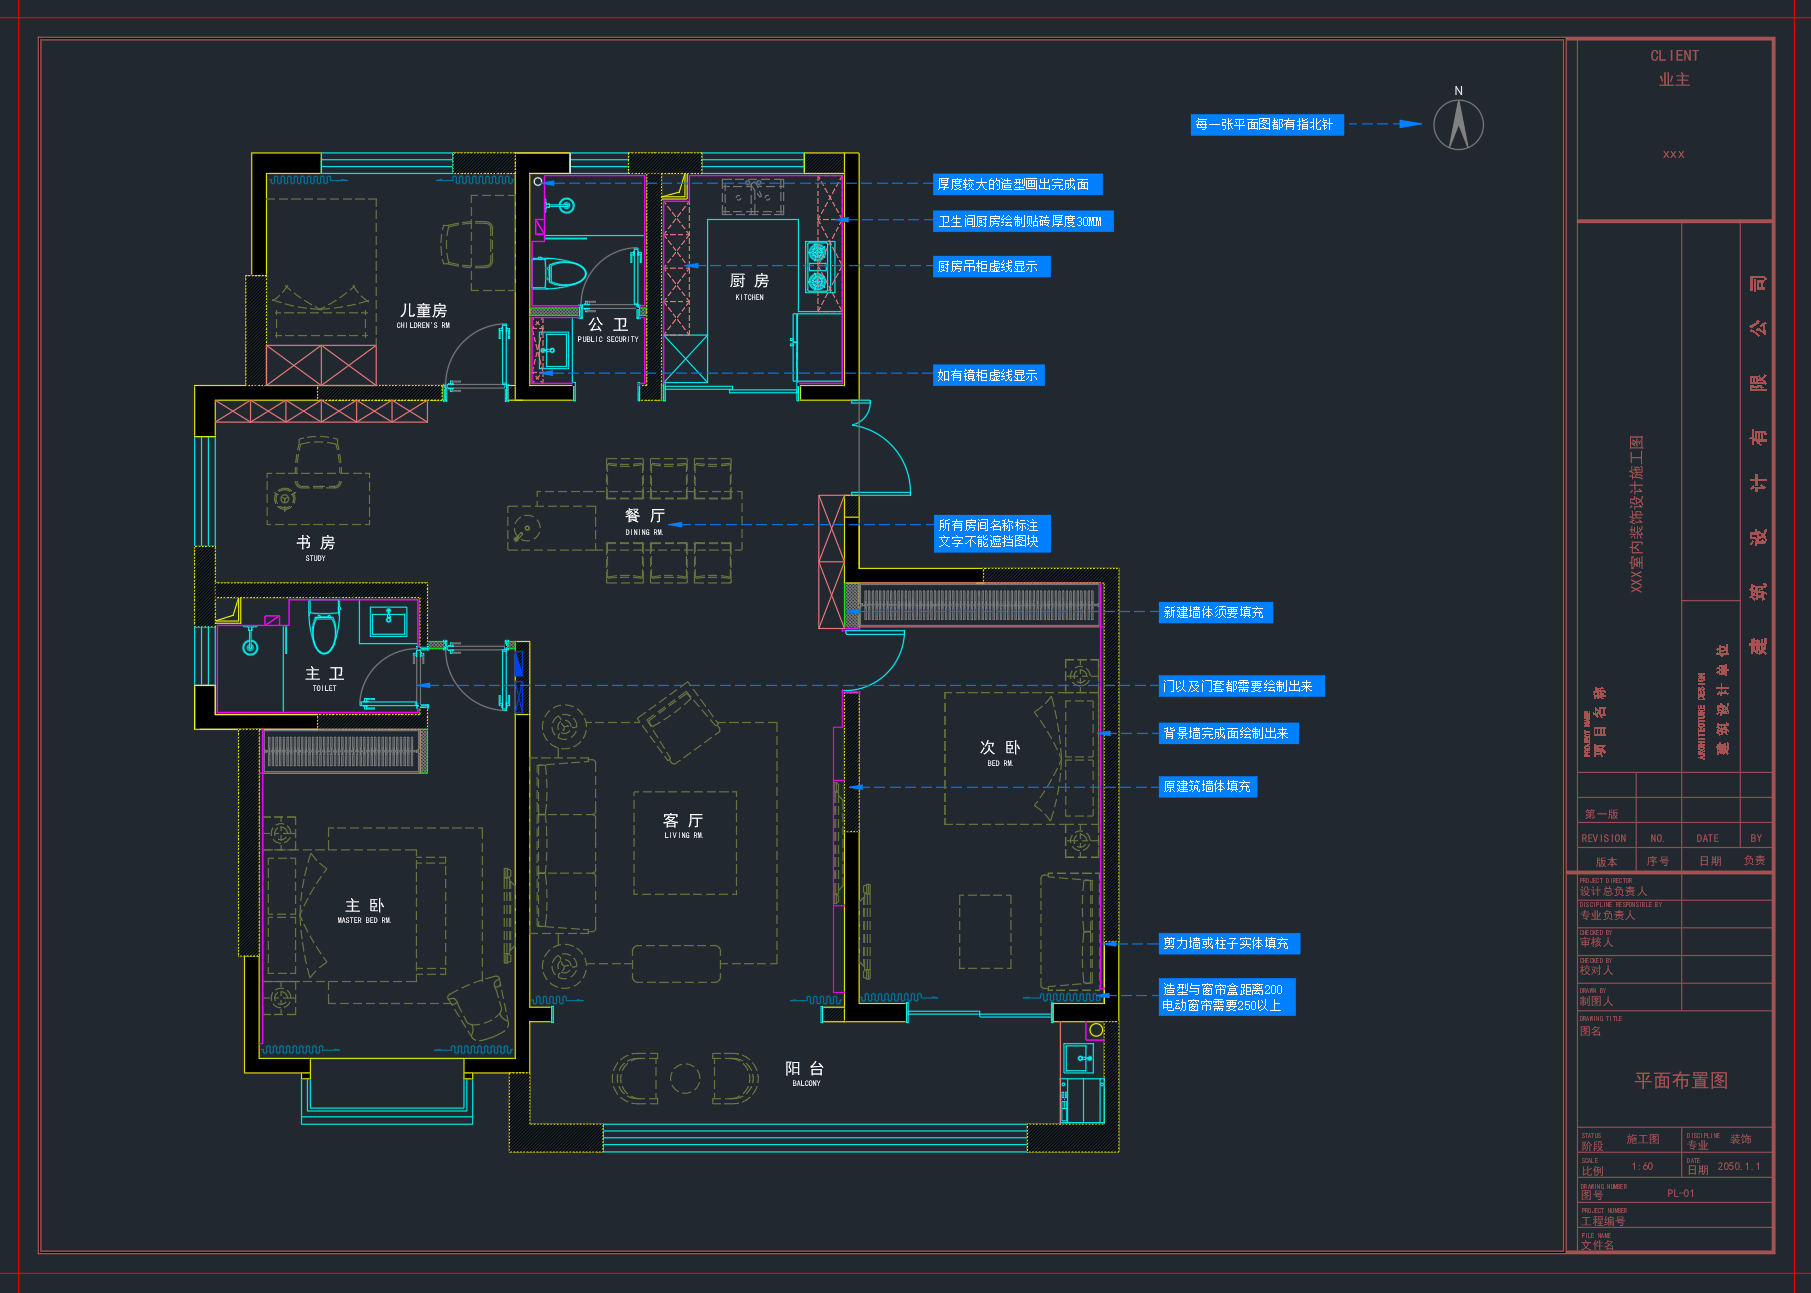1811x1293 pixels.
Task: Click the 书房 STUDY room label
Action: [315, 548]
